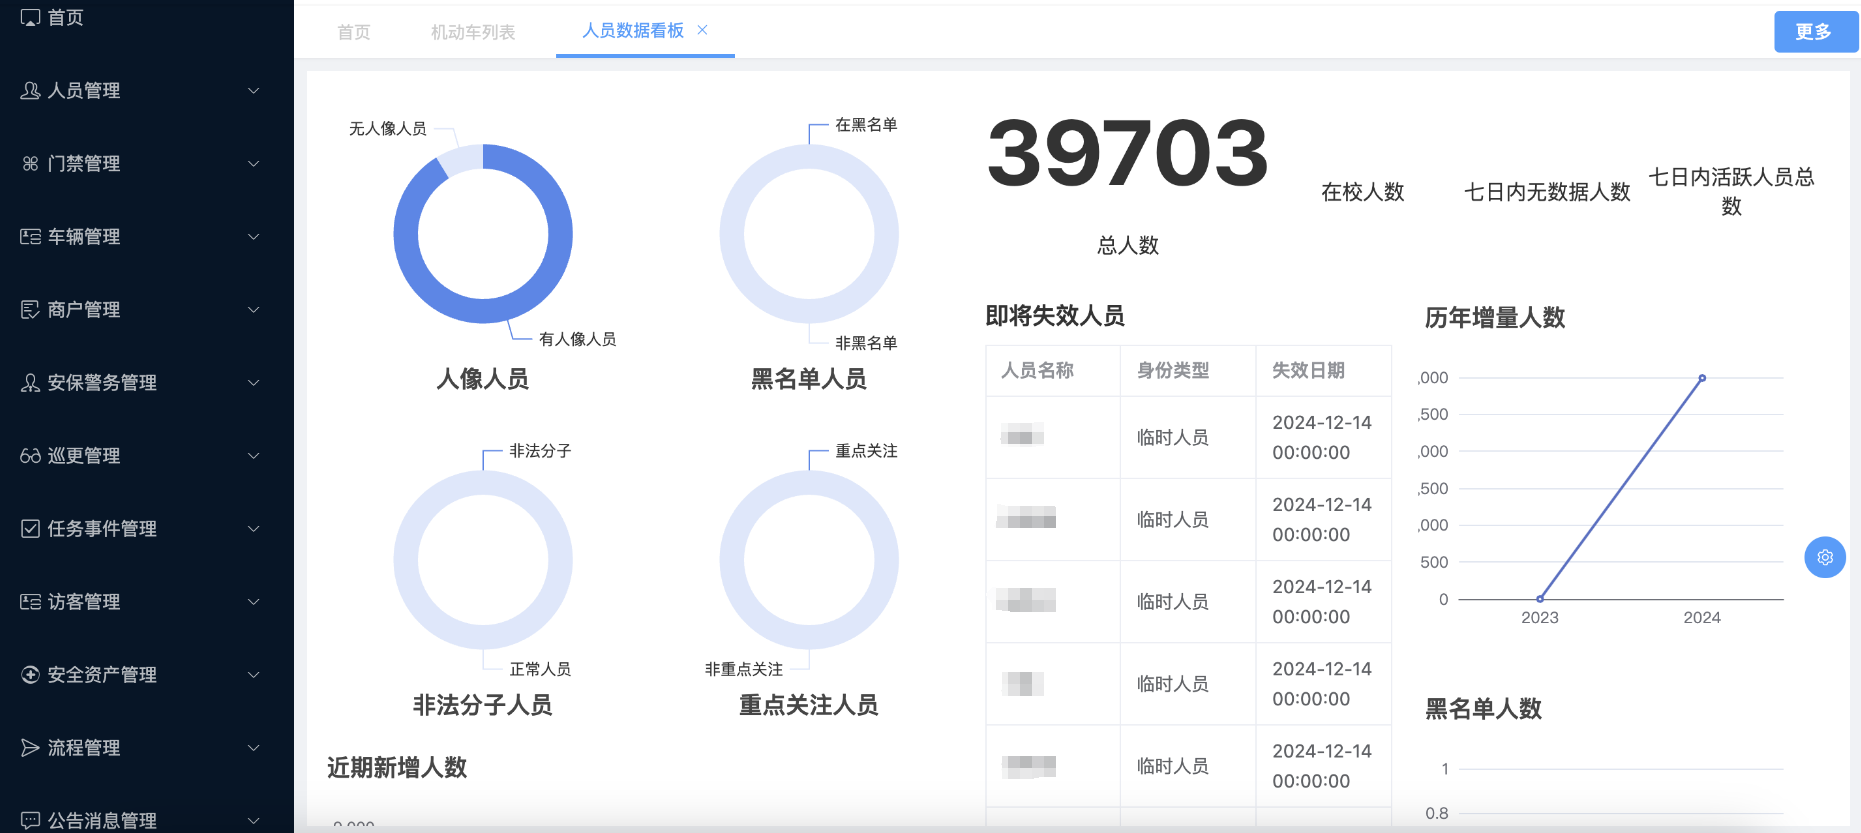Expand 访客管理 menu chevron
The image size is (1861, 833).
(x=254, y=602)
